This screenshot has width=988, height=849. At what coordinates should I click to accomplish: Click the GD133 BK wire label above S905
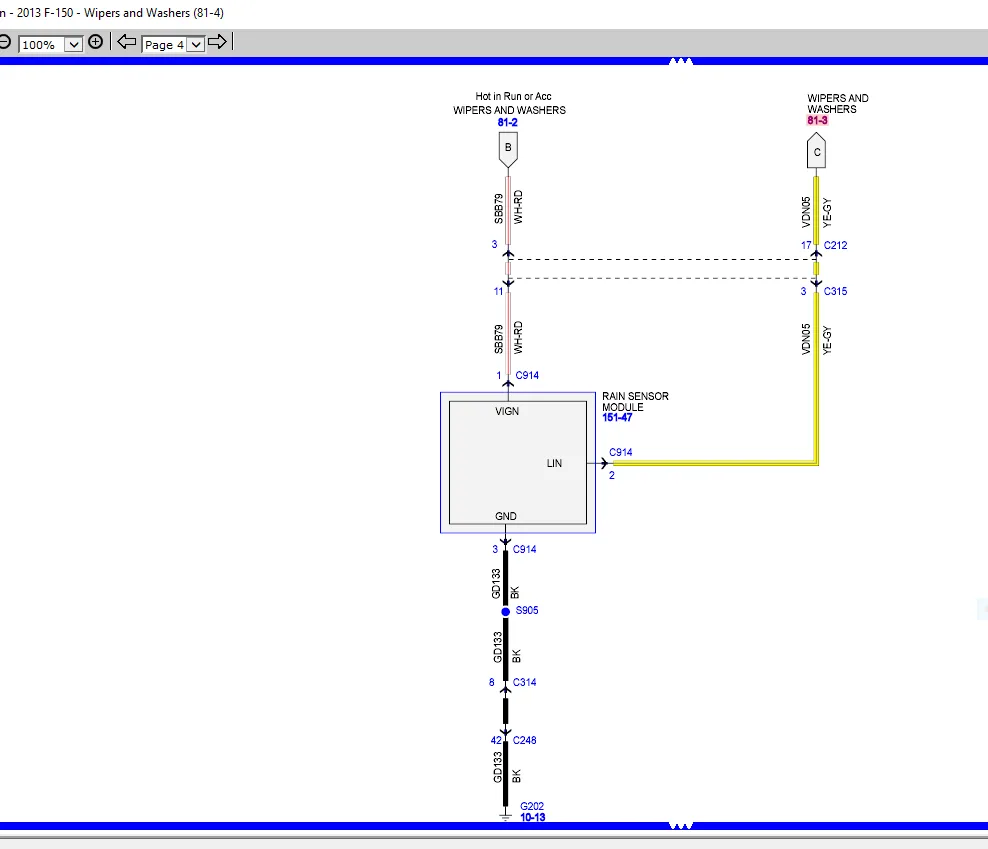coord(505,584)
